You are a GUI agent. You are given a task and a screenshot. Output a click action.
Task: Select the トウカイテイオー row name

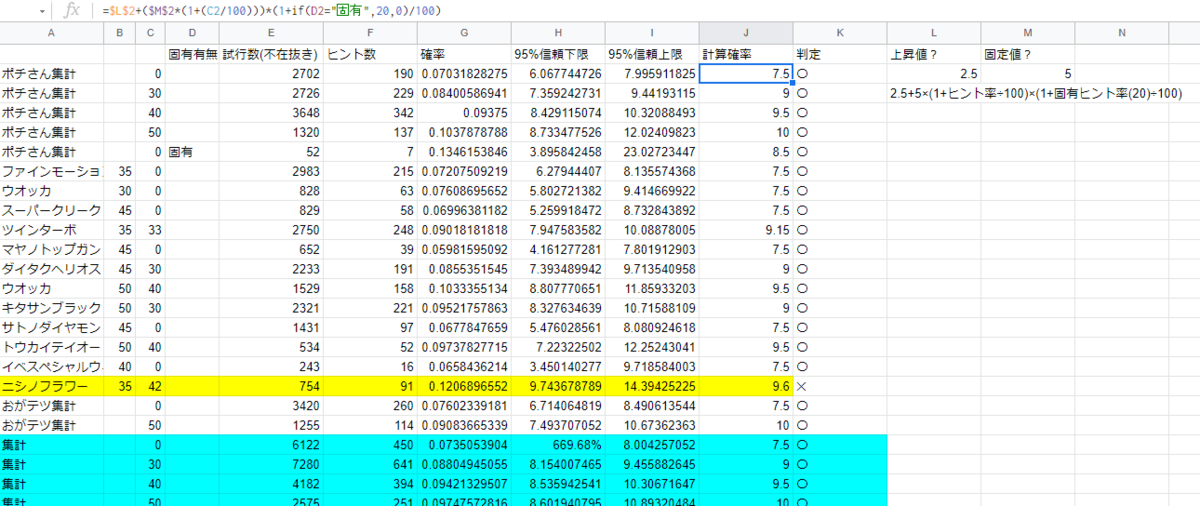(x=51, y=346)
